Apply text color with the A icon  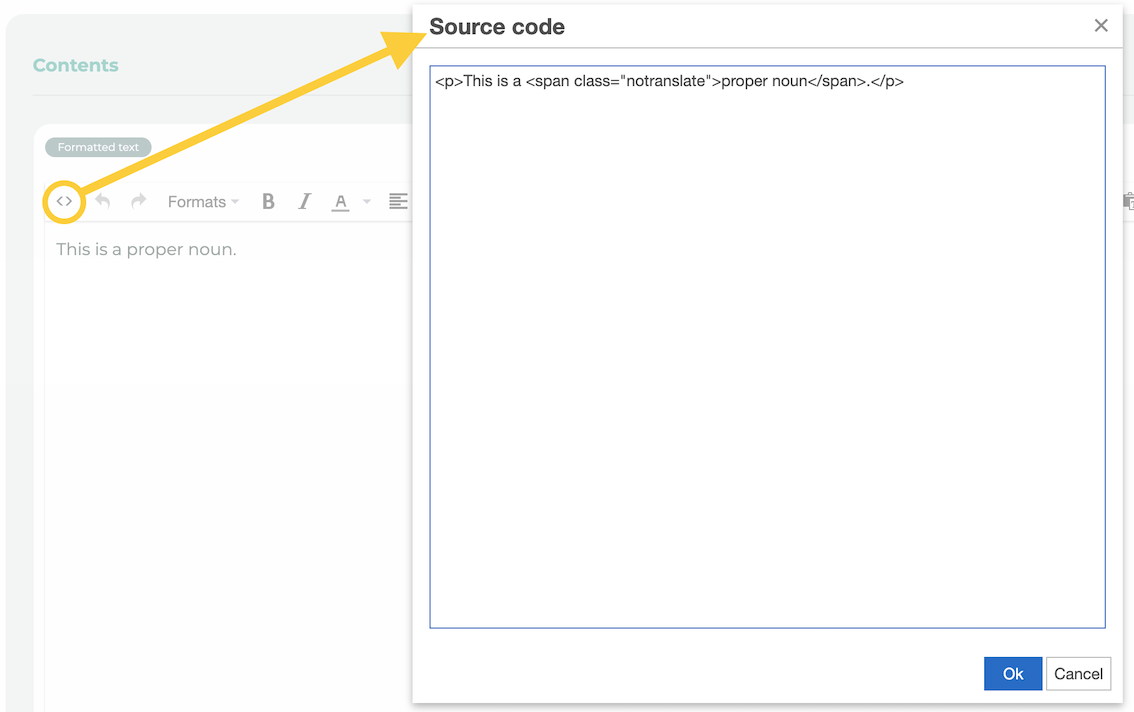pyautogui.click(x=341, y=202)
